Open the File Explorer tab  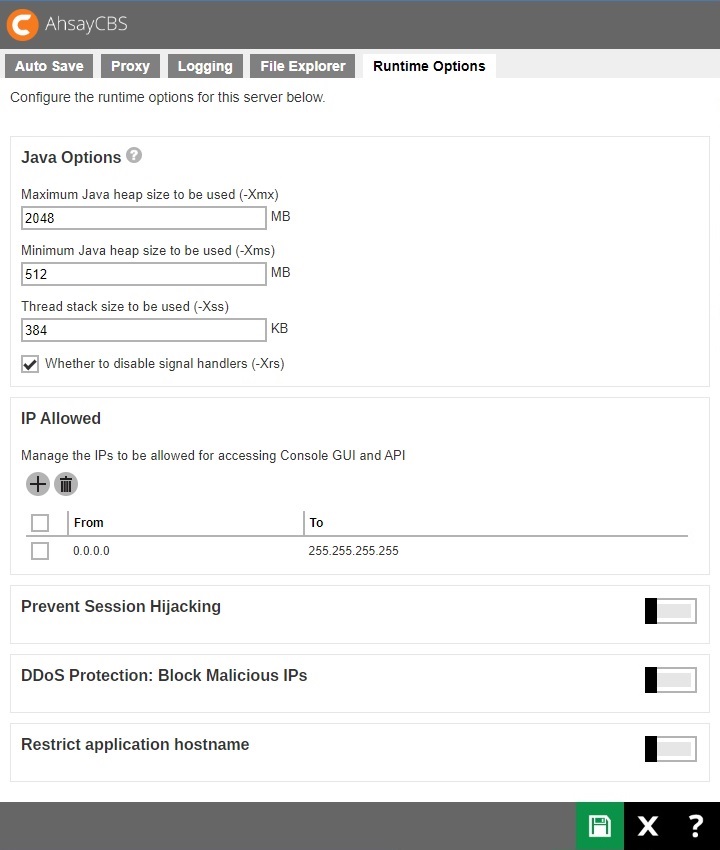pyautogui.click(x=302, y=65)
